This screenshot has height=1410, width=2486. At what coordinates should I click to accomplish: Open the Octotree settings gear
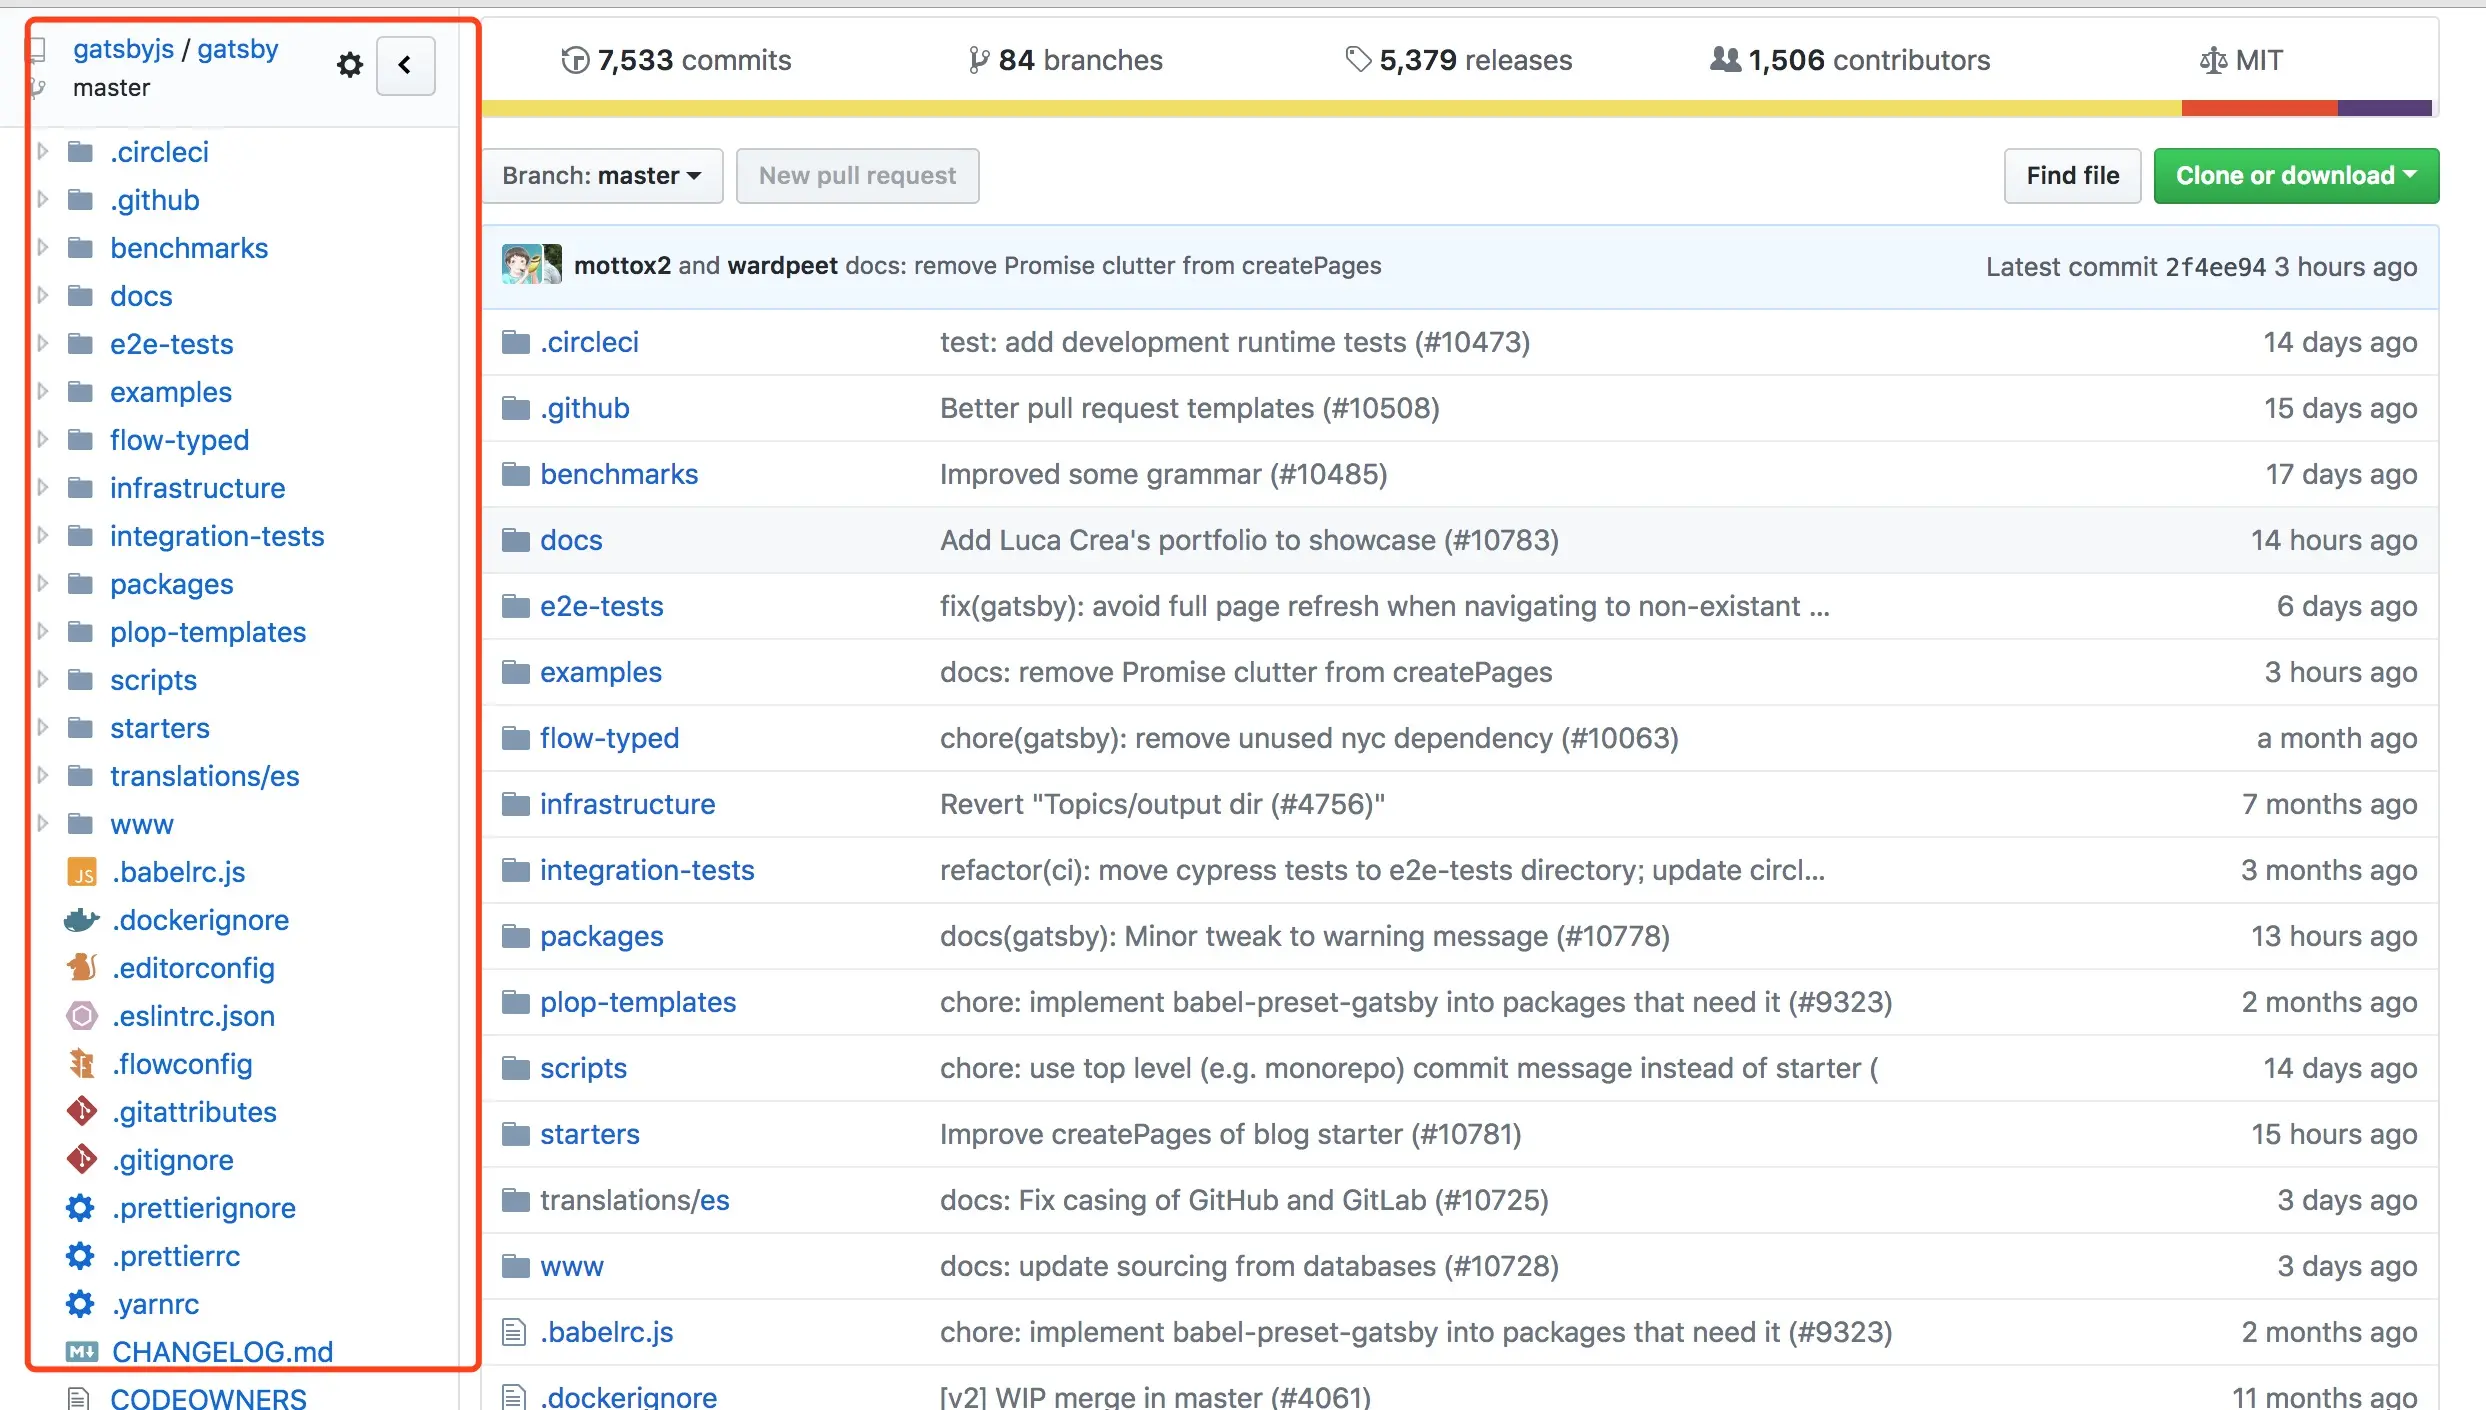[x=349, y=65]
